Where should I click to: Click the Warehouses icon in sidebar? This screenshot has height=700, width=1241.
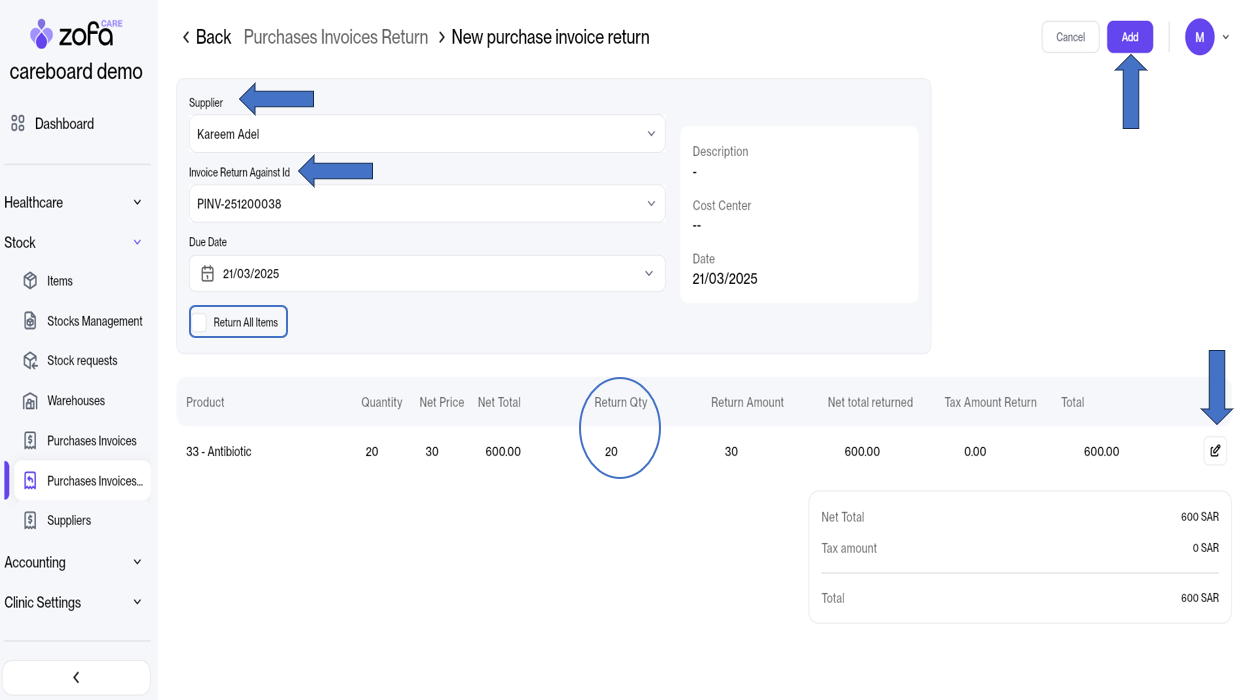(x=30, y=401)
